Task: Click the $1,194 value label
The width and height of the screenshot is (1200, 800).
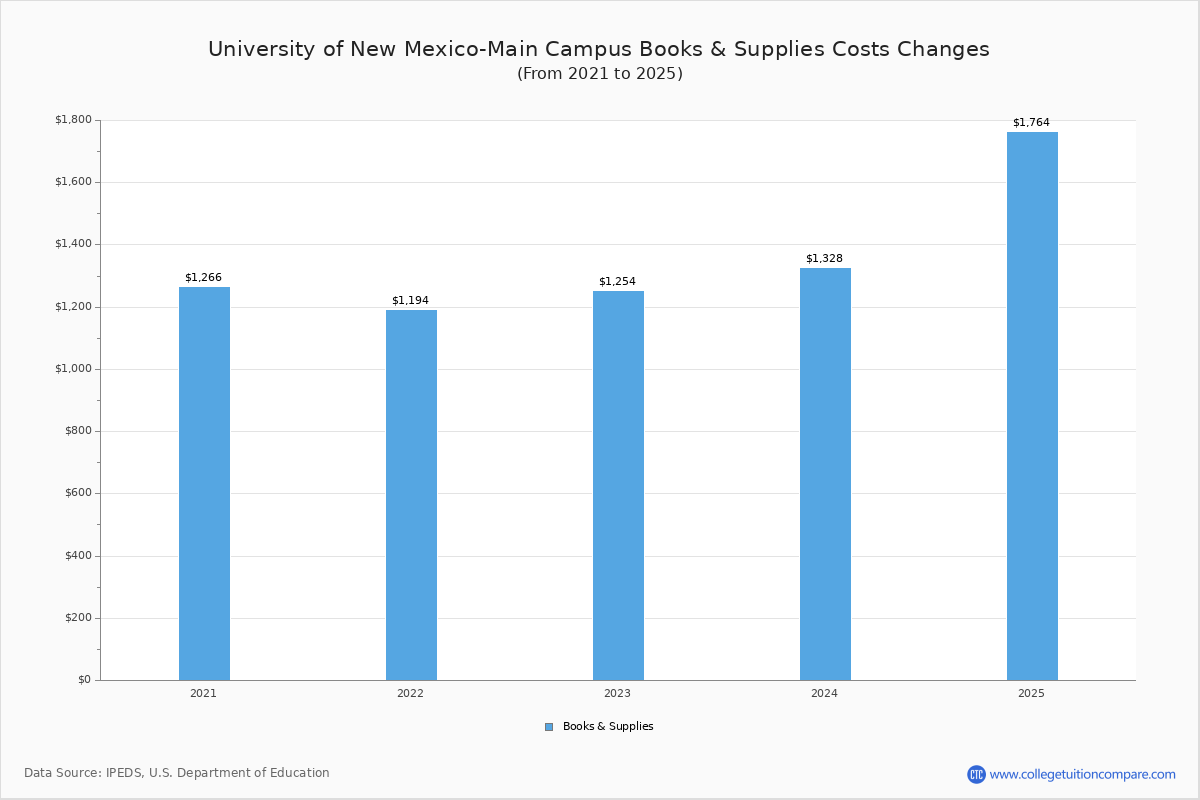Action: [410, 301]
